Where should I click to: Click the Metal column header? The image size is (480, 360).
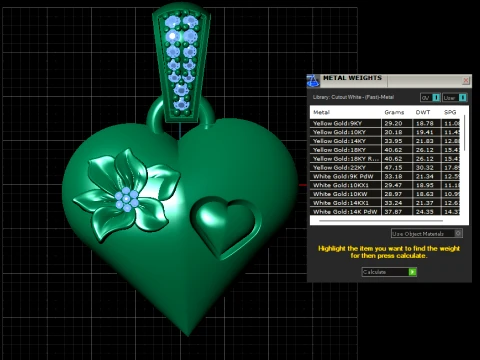321,112
